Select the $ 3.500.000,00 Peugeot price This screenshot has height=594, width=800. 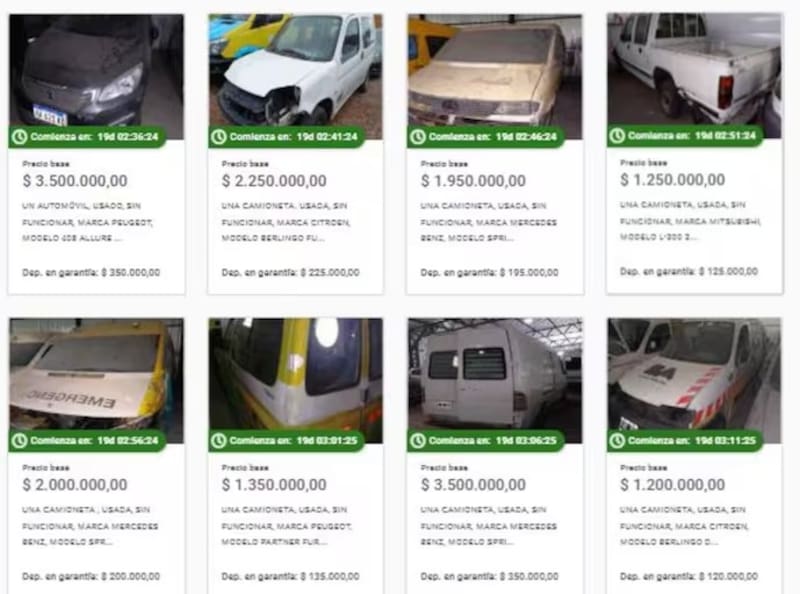coord(75,181)
